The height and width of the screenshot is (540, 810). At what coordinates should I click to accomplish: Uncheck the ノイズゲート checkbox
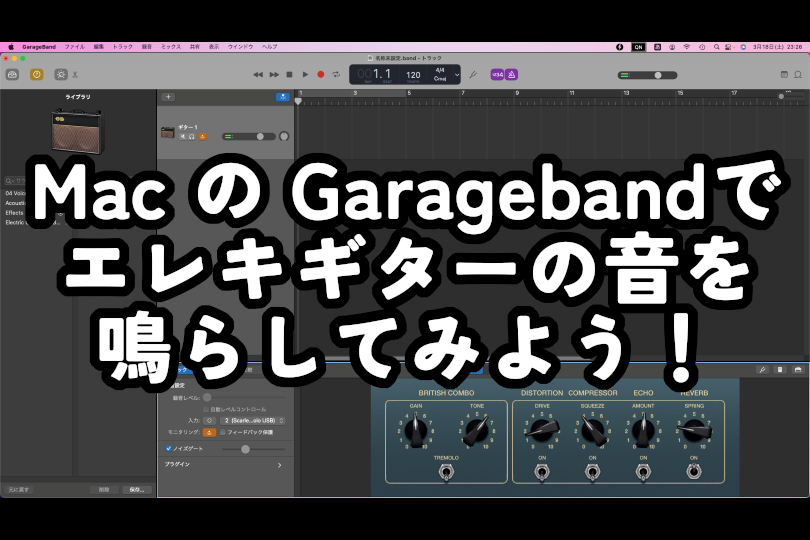coord(168,449)
